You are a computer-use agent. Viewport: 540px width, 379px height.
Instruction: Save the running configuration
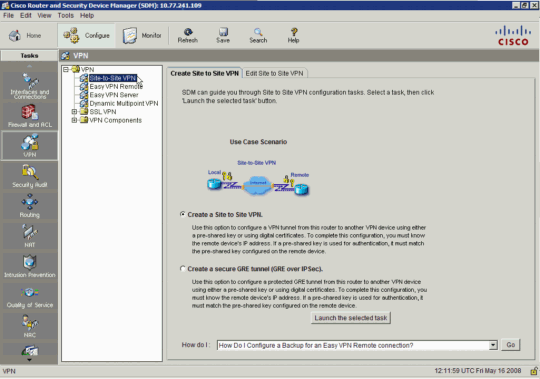[x=223, y=35]
